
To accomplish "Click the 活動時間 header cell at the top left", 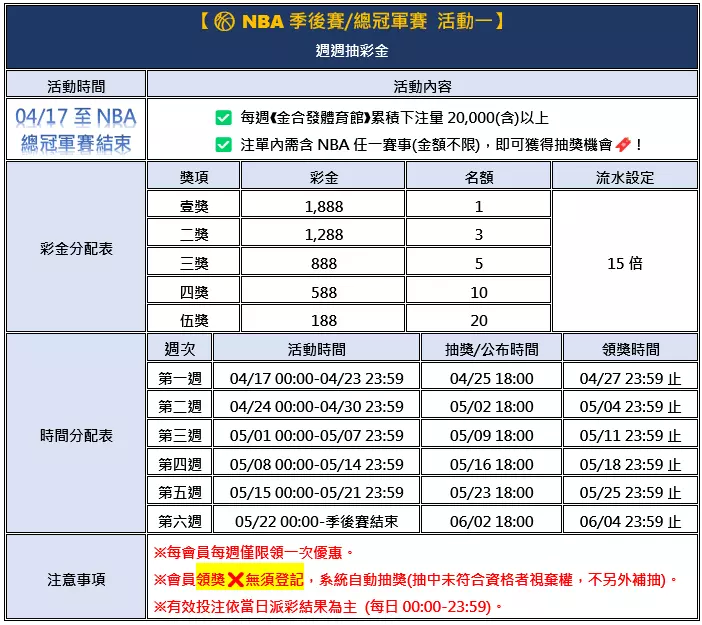I will click(76, 84).
